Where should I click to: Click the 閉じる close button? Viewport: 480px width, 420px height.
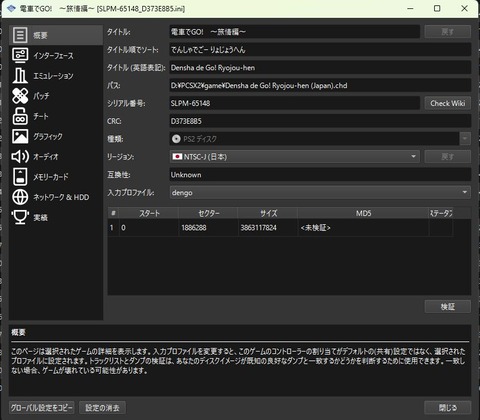coord(448,407)
